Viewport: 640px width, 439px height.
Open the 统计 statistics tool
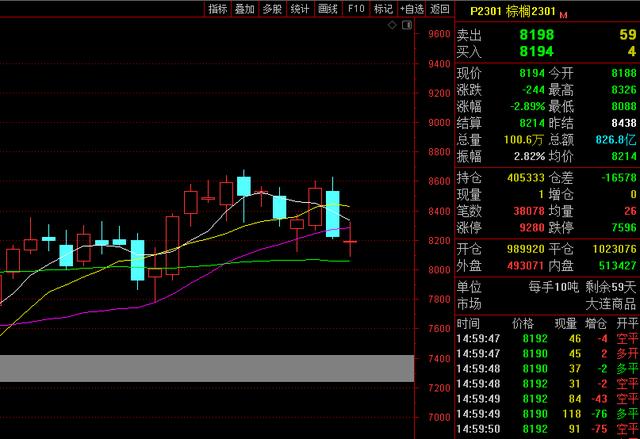[x=300, y=9]
